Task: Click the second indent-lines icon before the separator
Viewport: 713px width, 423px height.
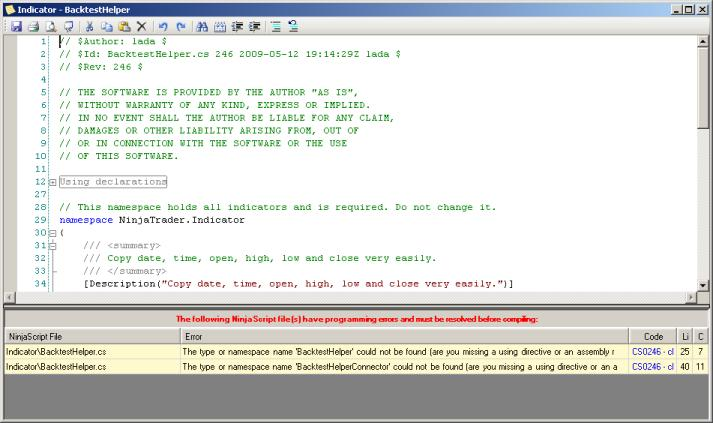Action: pyautogui.click(x=255, y=26)
